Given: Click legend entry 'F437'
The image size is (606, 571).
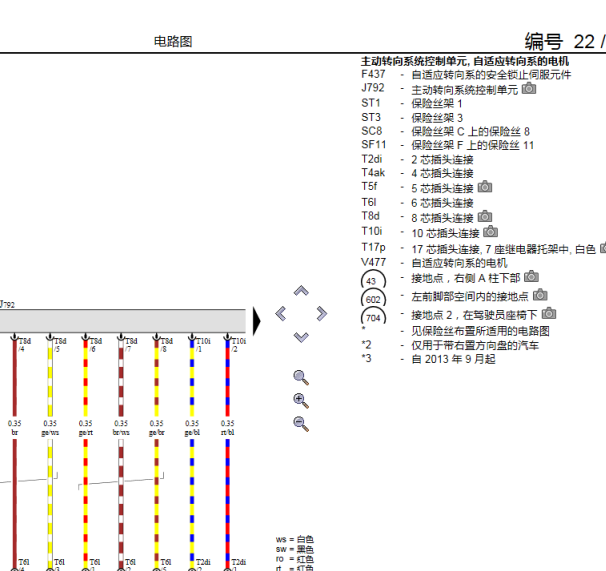Looking at the screenshot, I should click(x=466, y=74).
